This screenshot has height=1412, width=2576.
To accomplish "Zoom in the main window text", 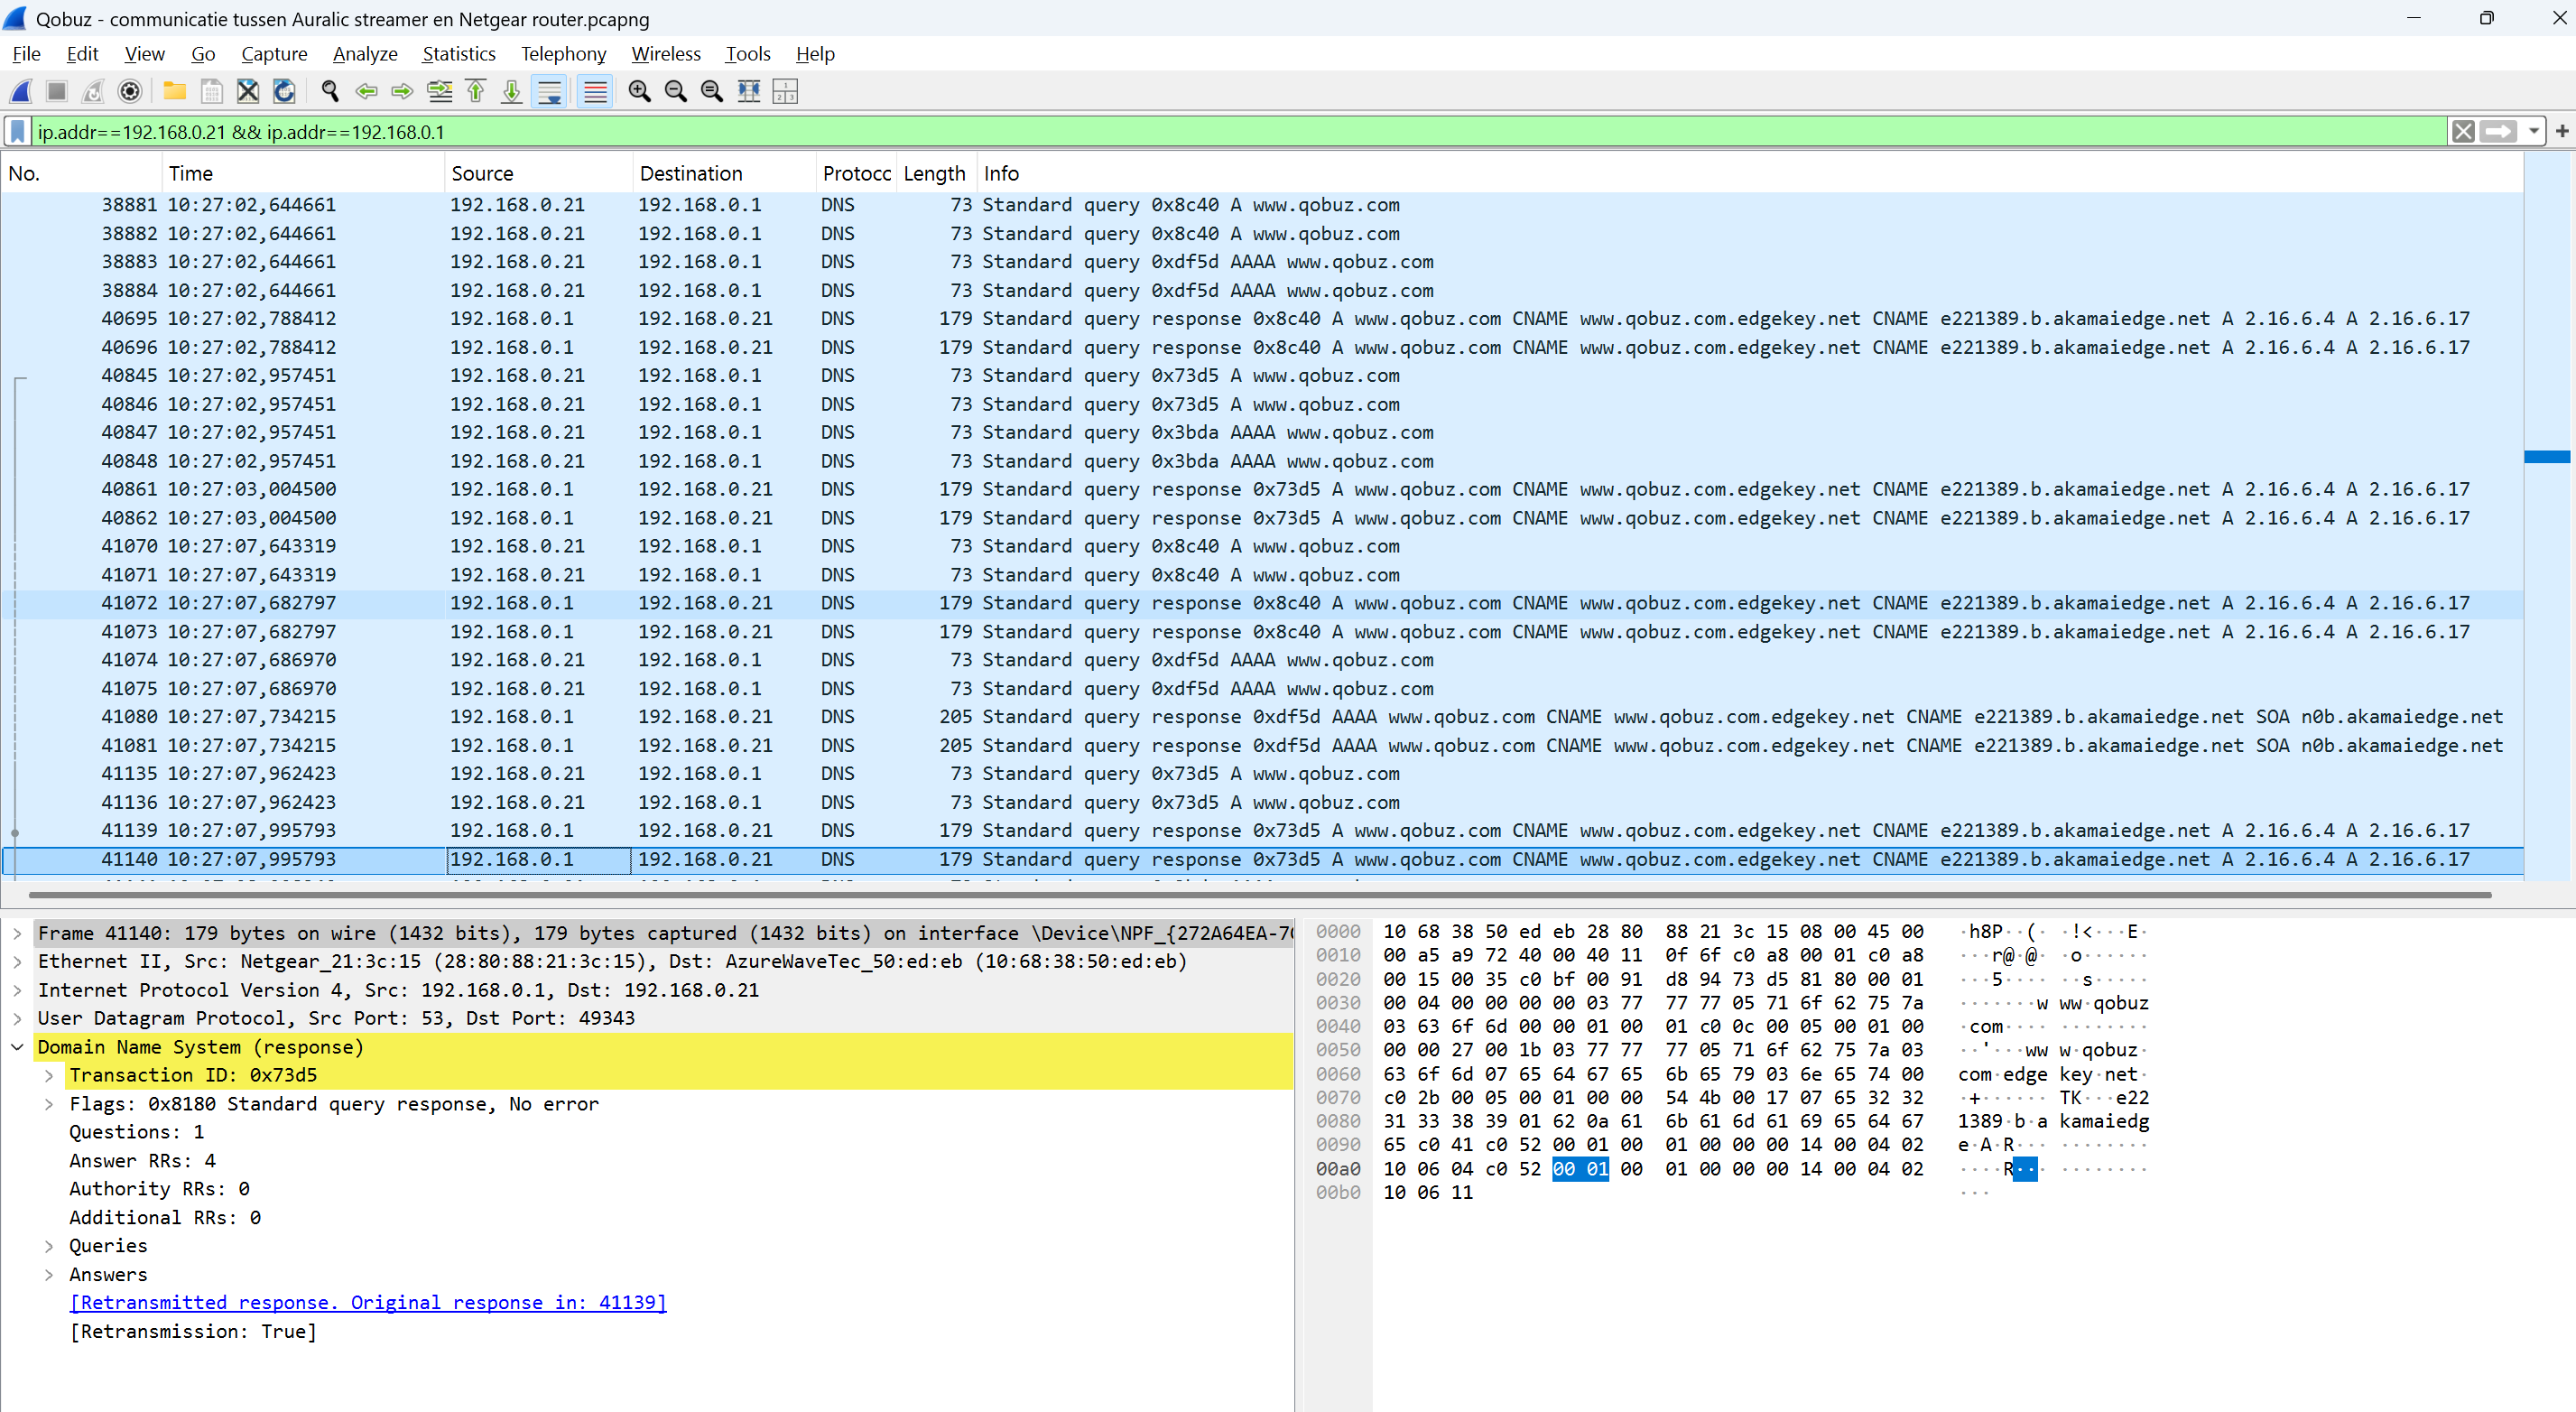I will click(x=639, y=92).
